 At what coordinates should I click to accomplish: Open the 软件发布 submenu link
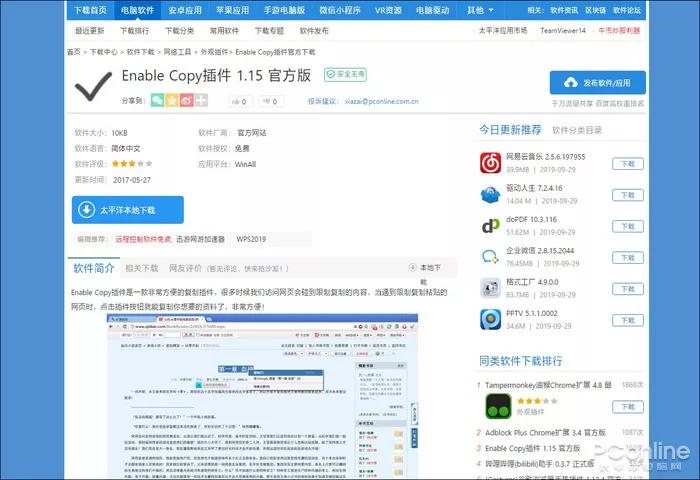(314, 31)
